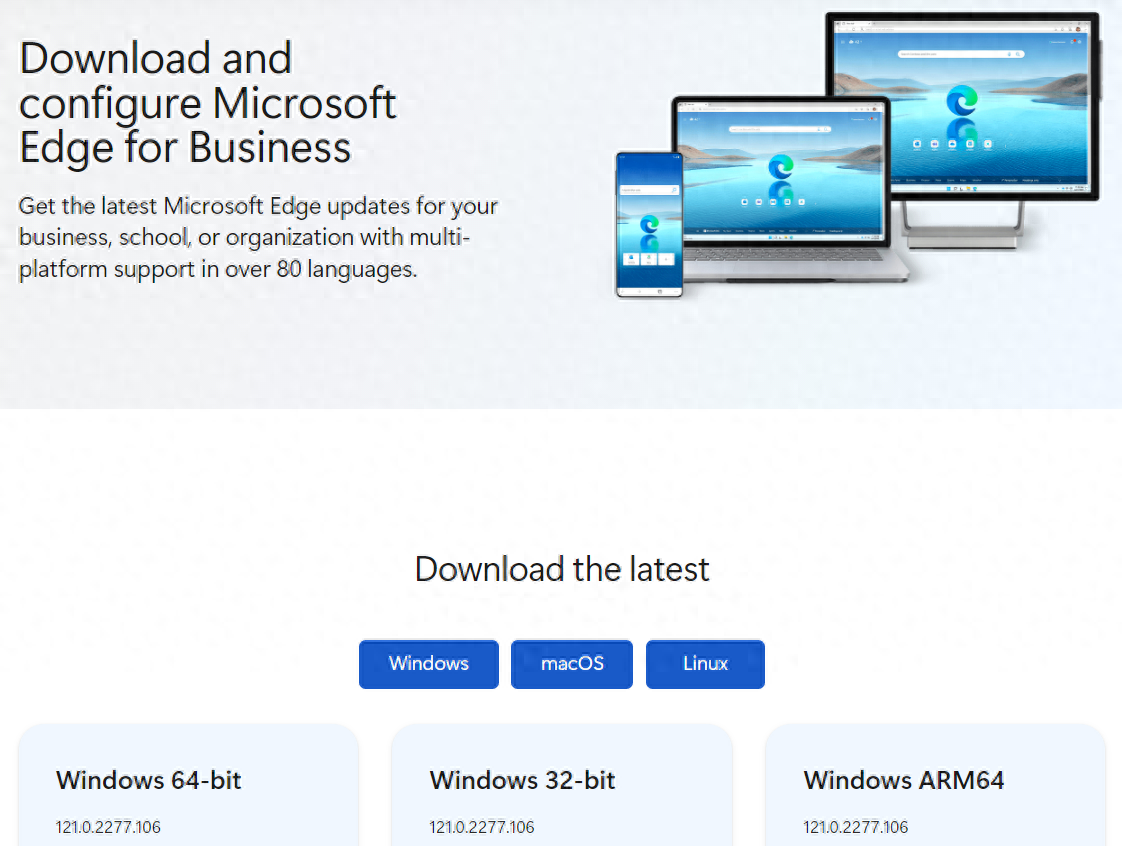Image resolution: width=1122 pixels, height=846 pixels.
Task: Click the Windows ARM64 card heading
Action: tap(904, 780)
